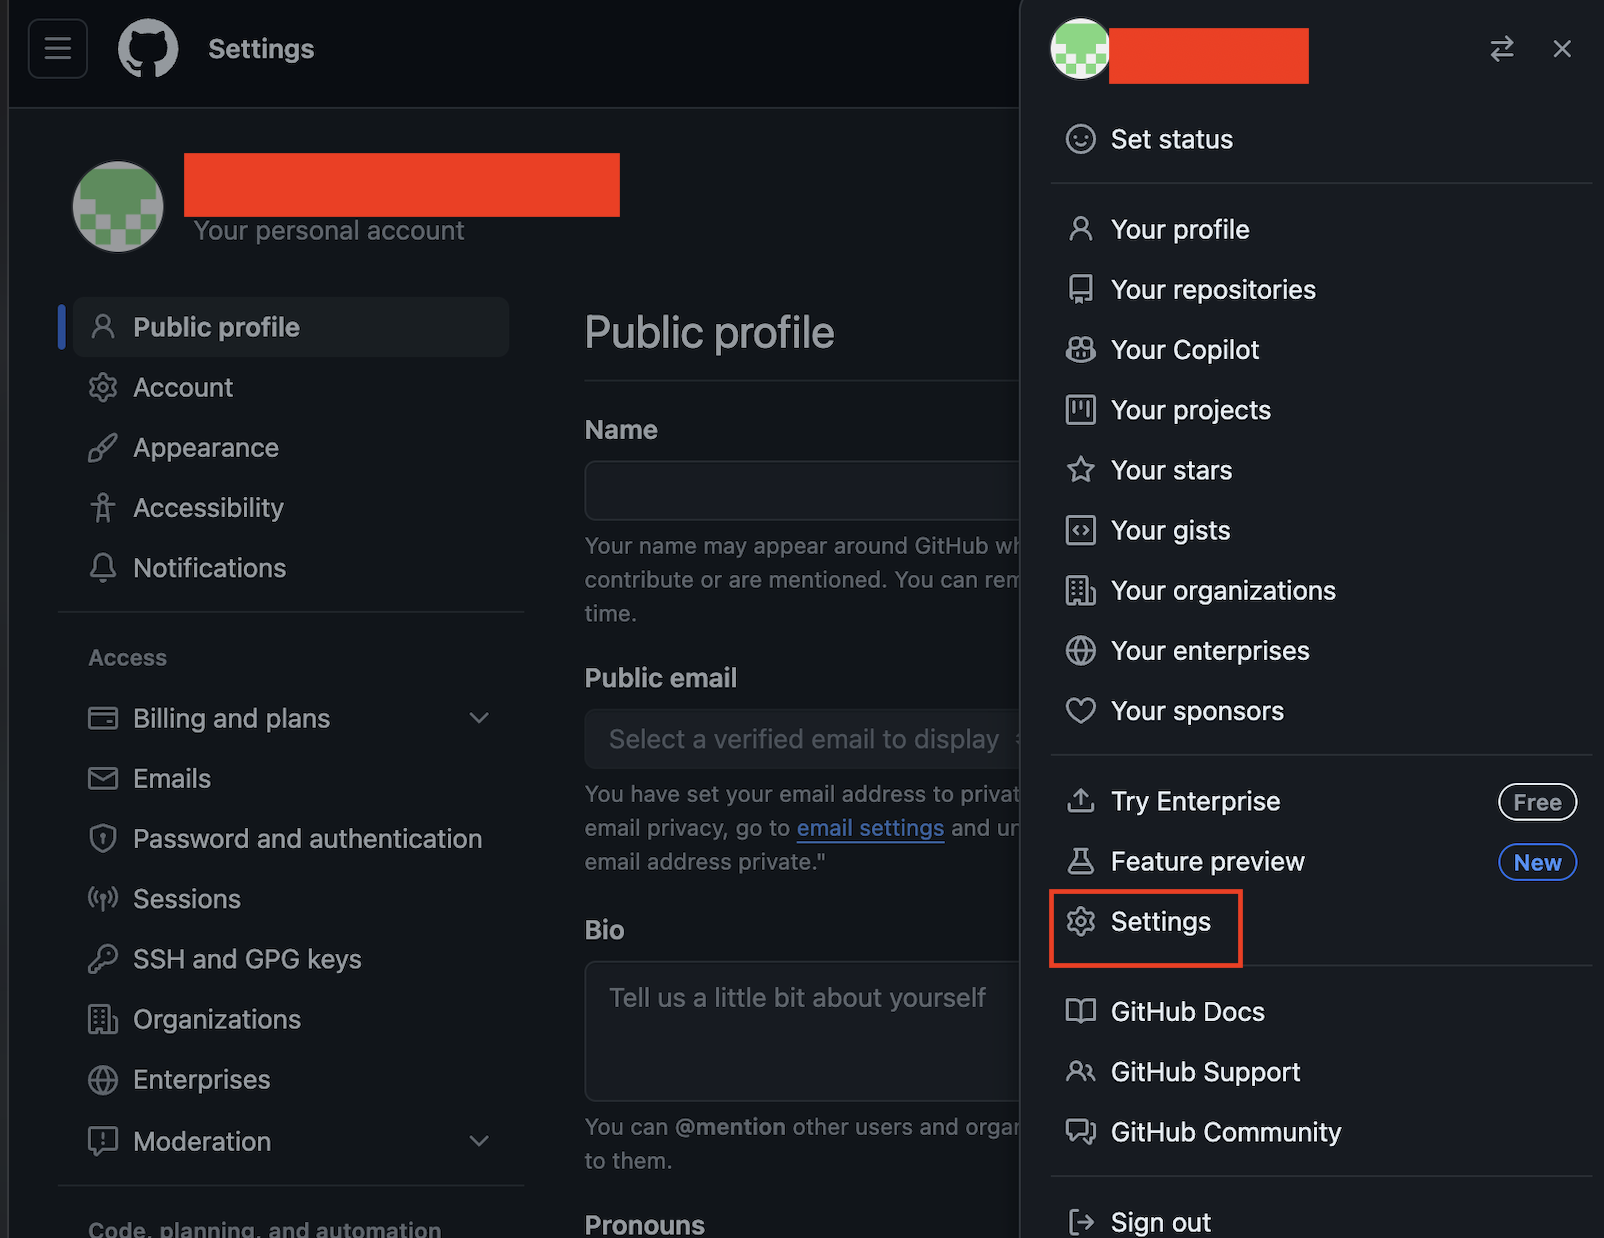Click the upload icon beside Try Enterprise
The height and width of the screenshot is (1238, 1604).
(x=1080, y=801)
